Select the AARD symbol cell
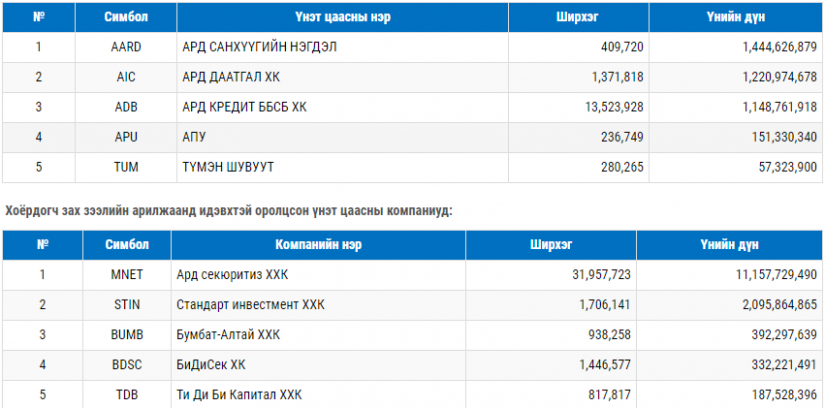 [x=126, y=47]
